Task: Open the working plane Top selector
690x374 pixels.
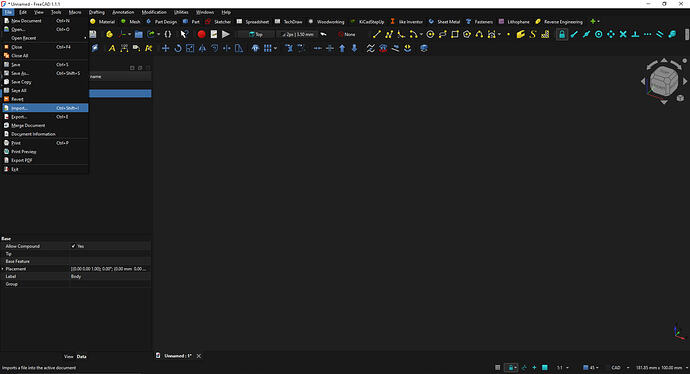Action: click(x=256, y=34)
